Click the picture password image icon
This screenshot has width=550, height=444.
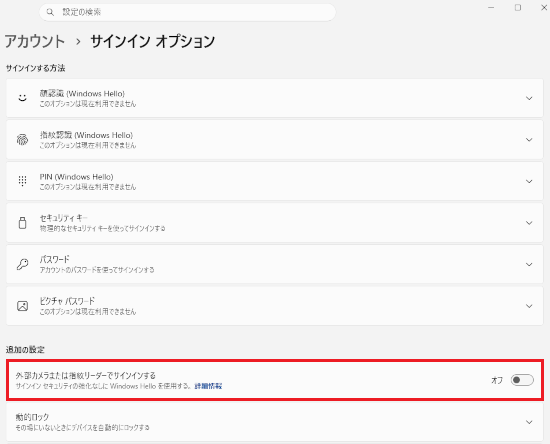coord(22,306)
